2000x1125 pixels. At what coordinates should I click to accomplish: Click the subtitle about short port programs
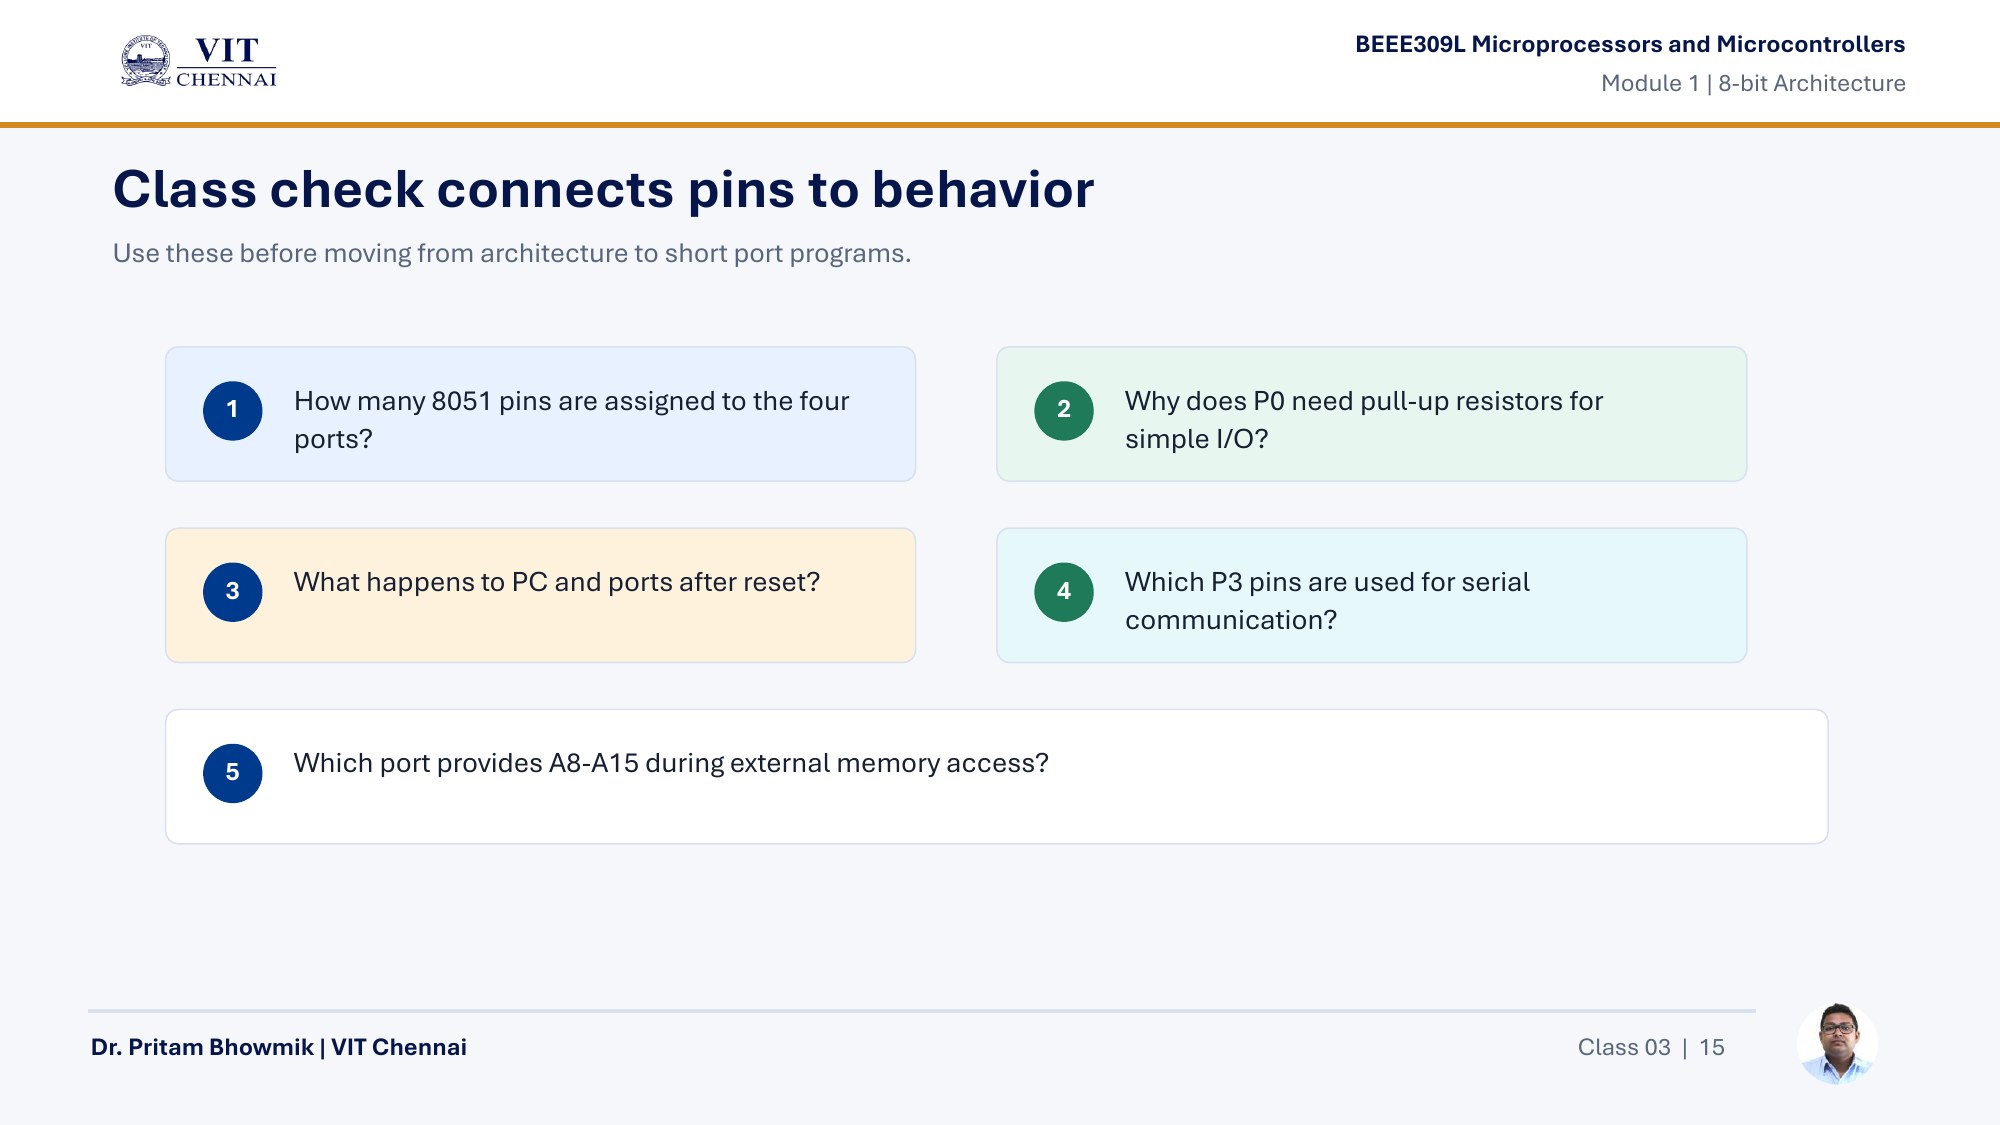pyautogui.click(x=511, y=253)
